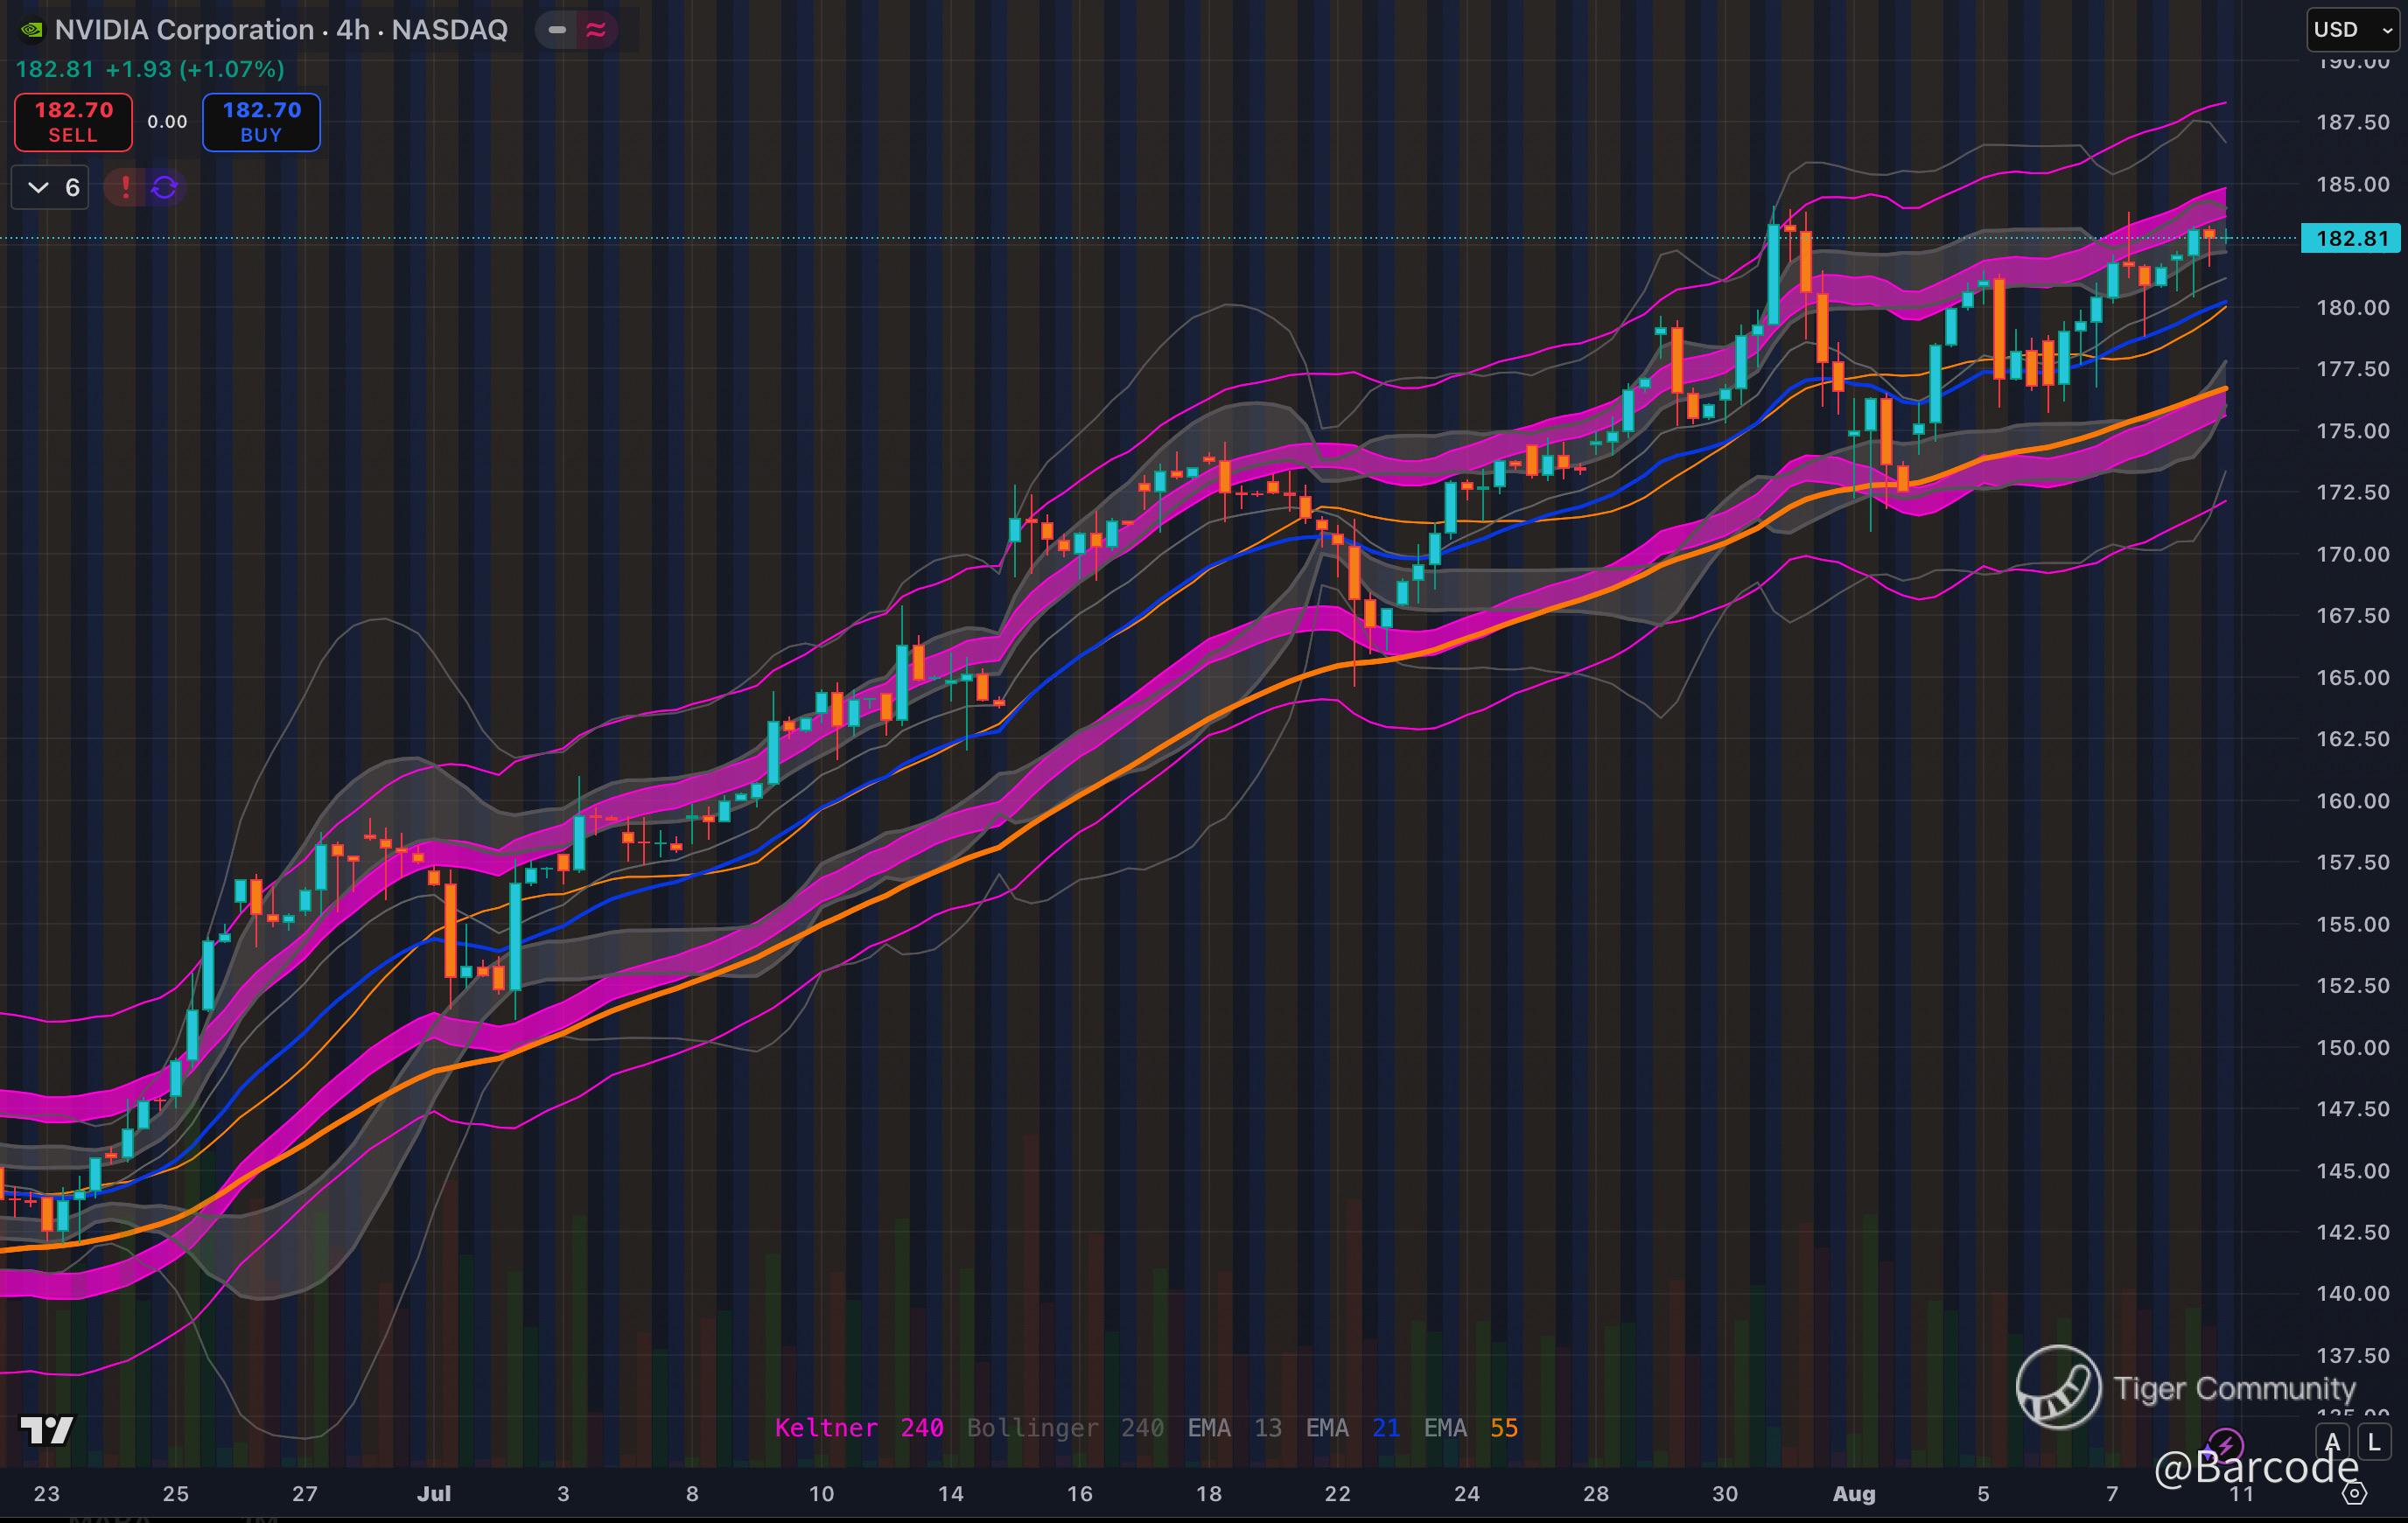Screen dimensions: 2408x1523
Task: Open the USD currency dropdown
Action: click(x=2350, y=30)
